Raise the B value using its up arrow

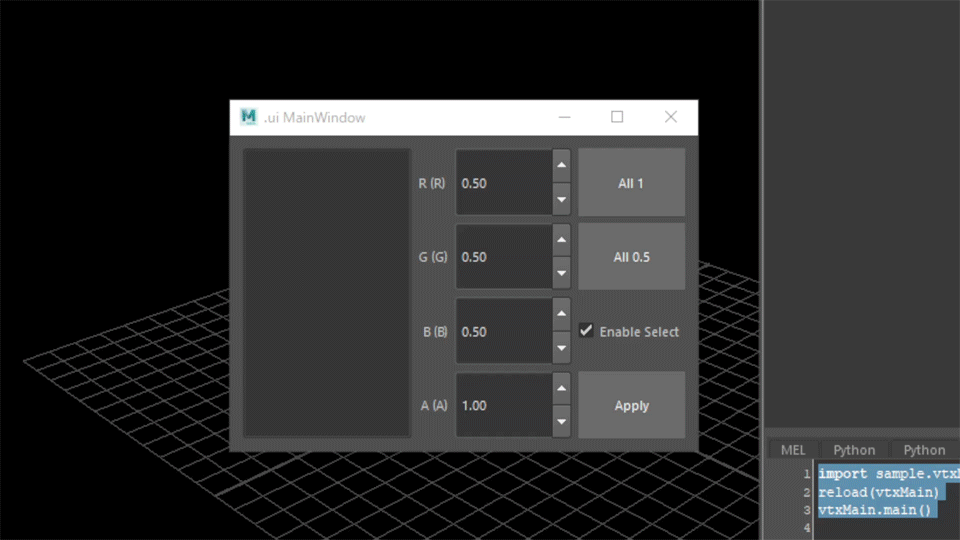tap(561, 314)
